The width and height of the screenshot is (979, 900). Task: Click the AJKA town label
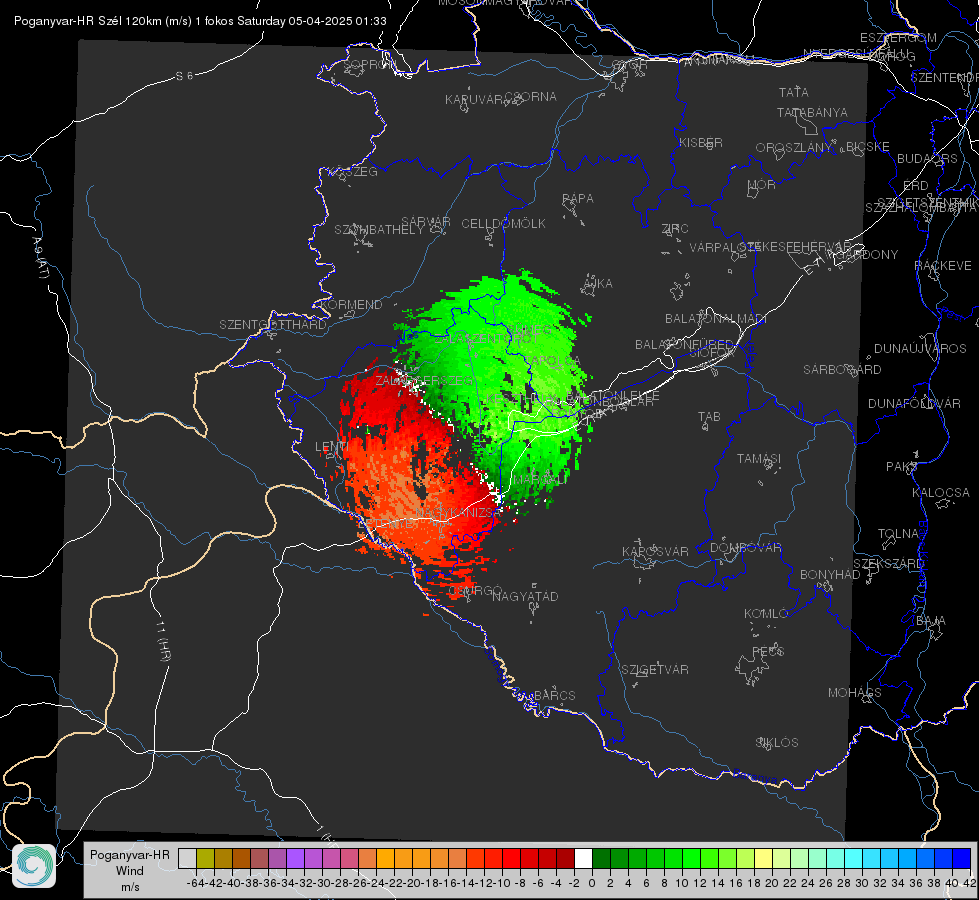597,284
